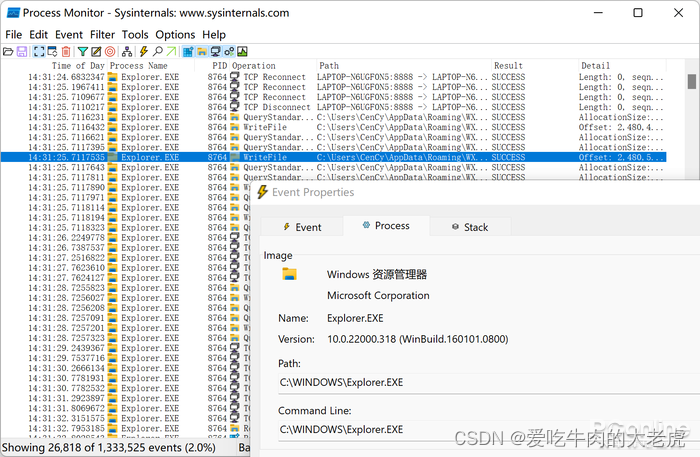
Task: Click the Command Line text field
Action: 489,430
